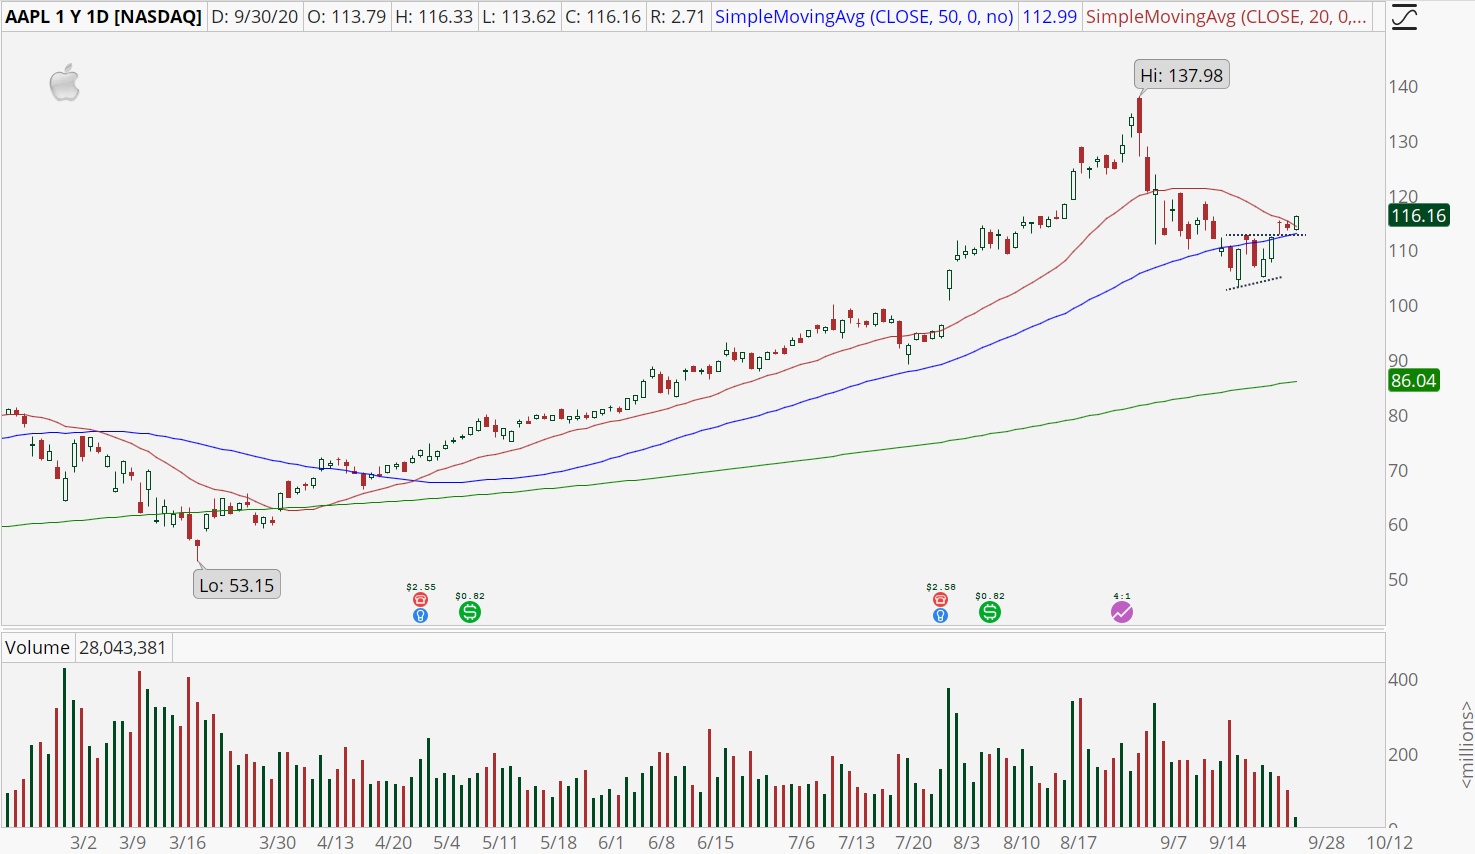Click the 9/28 date axis label

pyautogui.click(x=1327, y=842)
